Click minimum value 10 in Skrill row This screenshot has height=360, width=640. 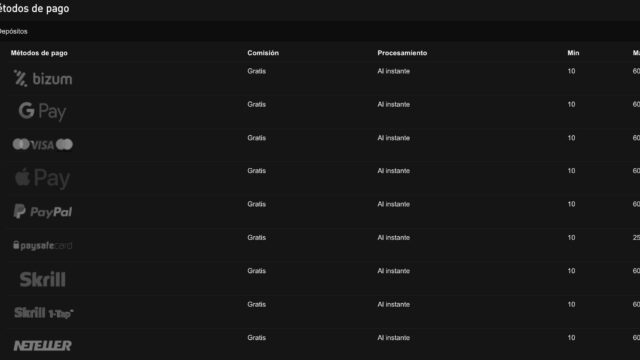point(571,271)
